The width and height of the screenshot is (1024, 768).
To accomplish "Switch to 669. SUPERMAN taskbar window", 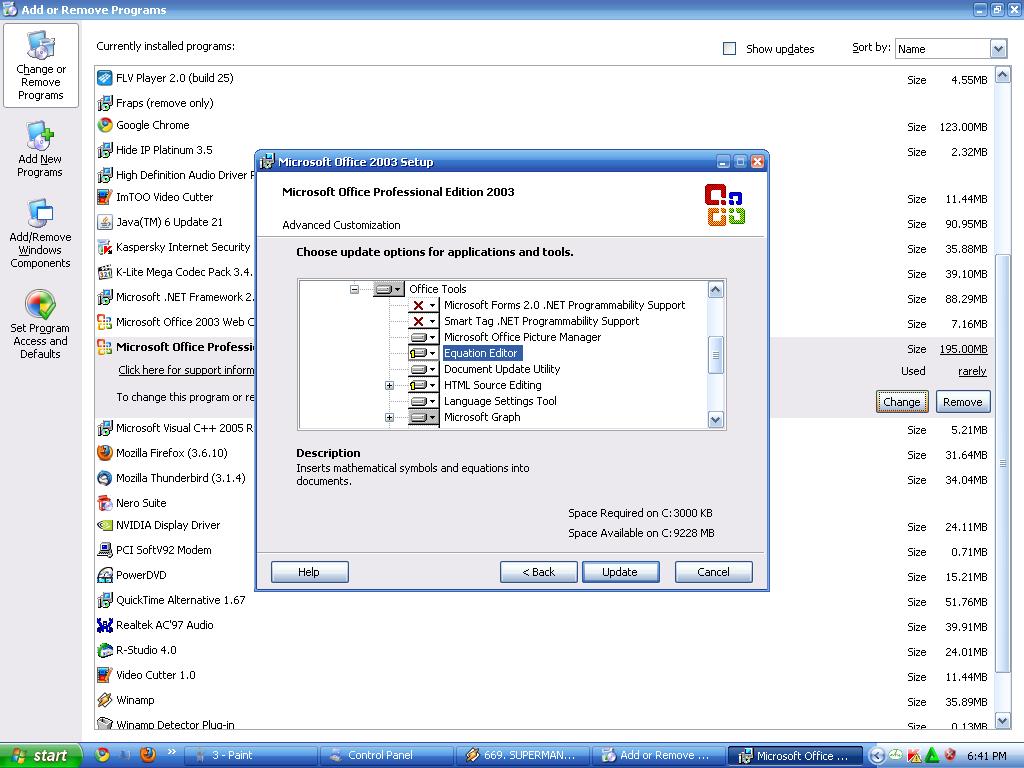I will point(522,756).
